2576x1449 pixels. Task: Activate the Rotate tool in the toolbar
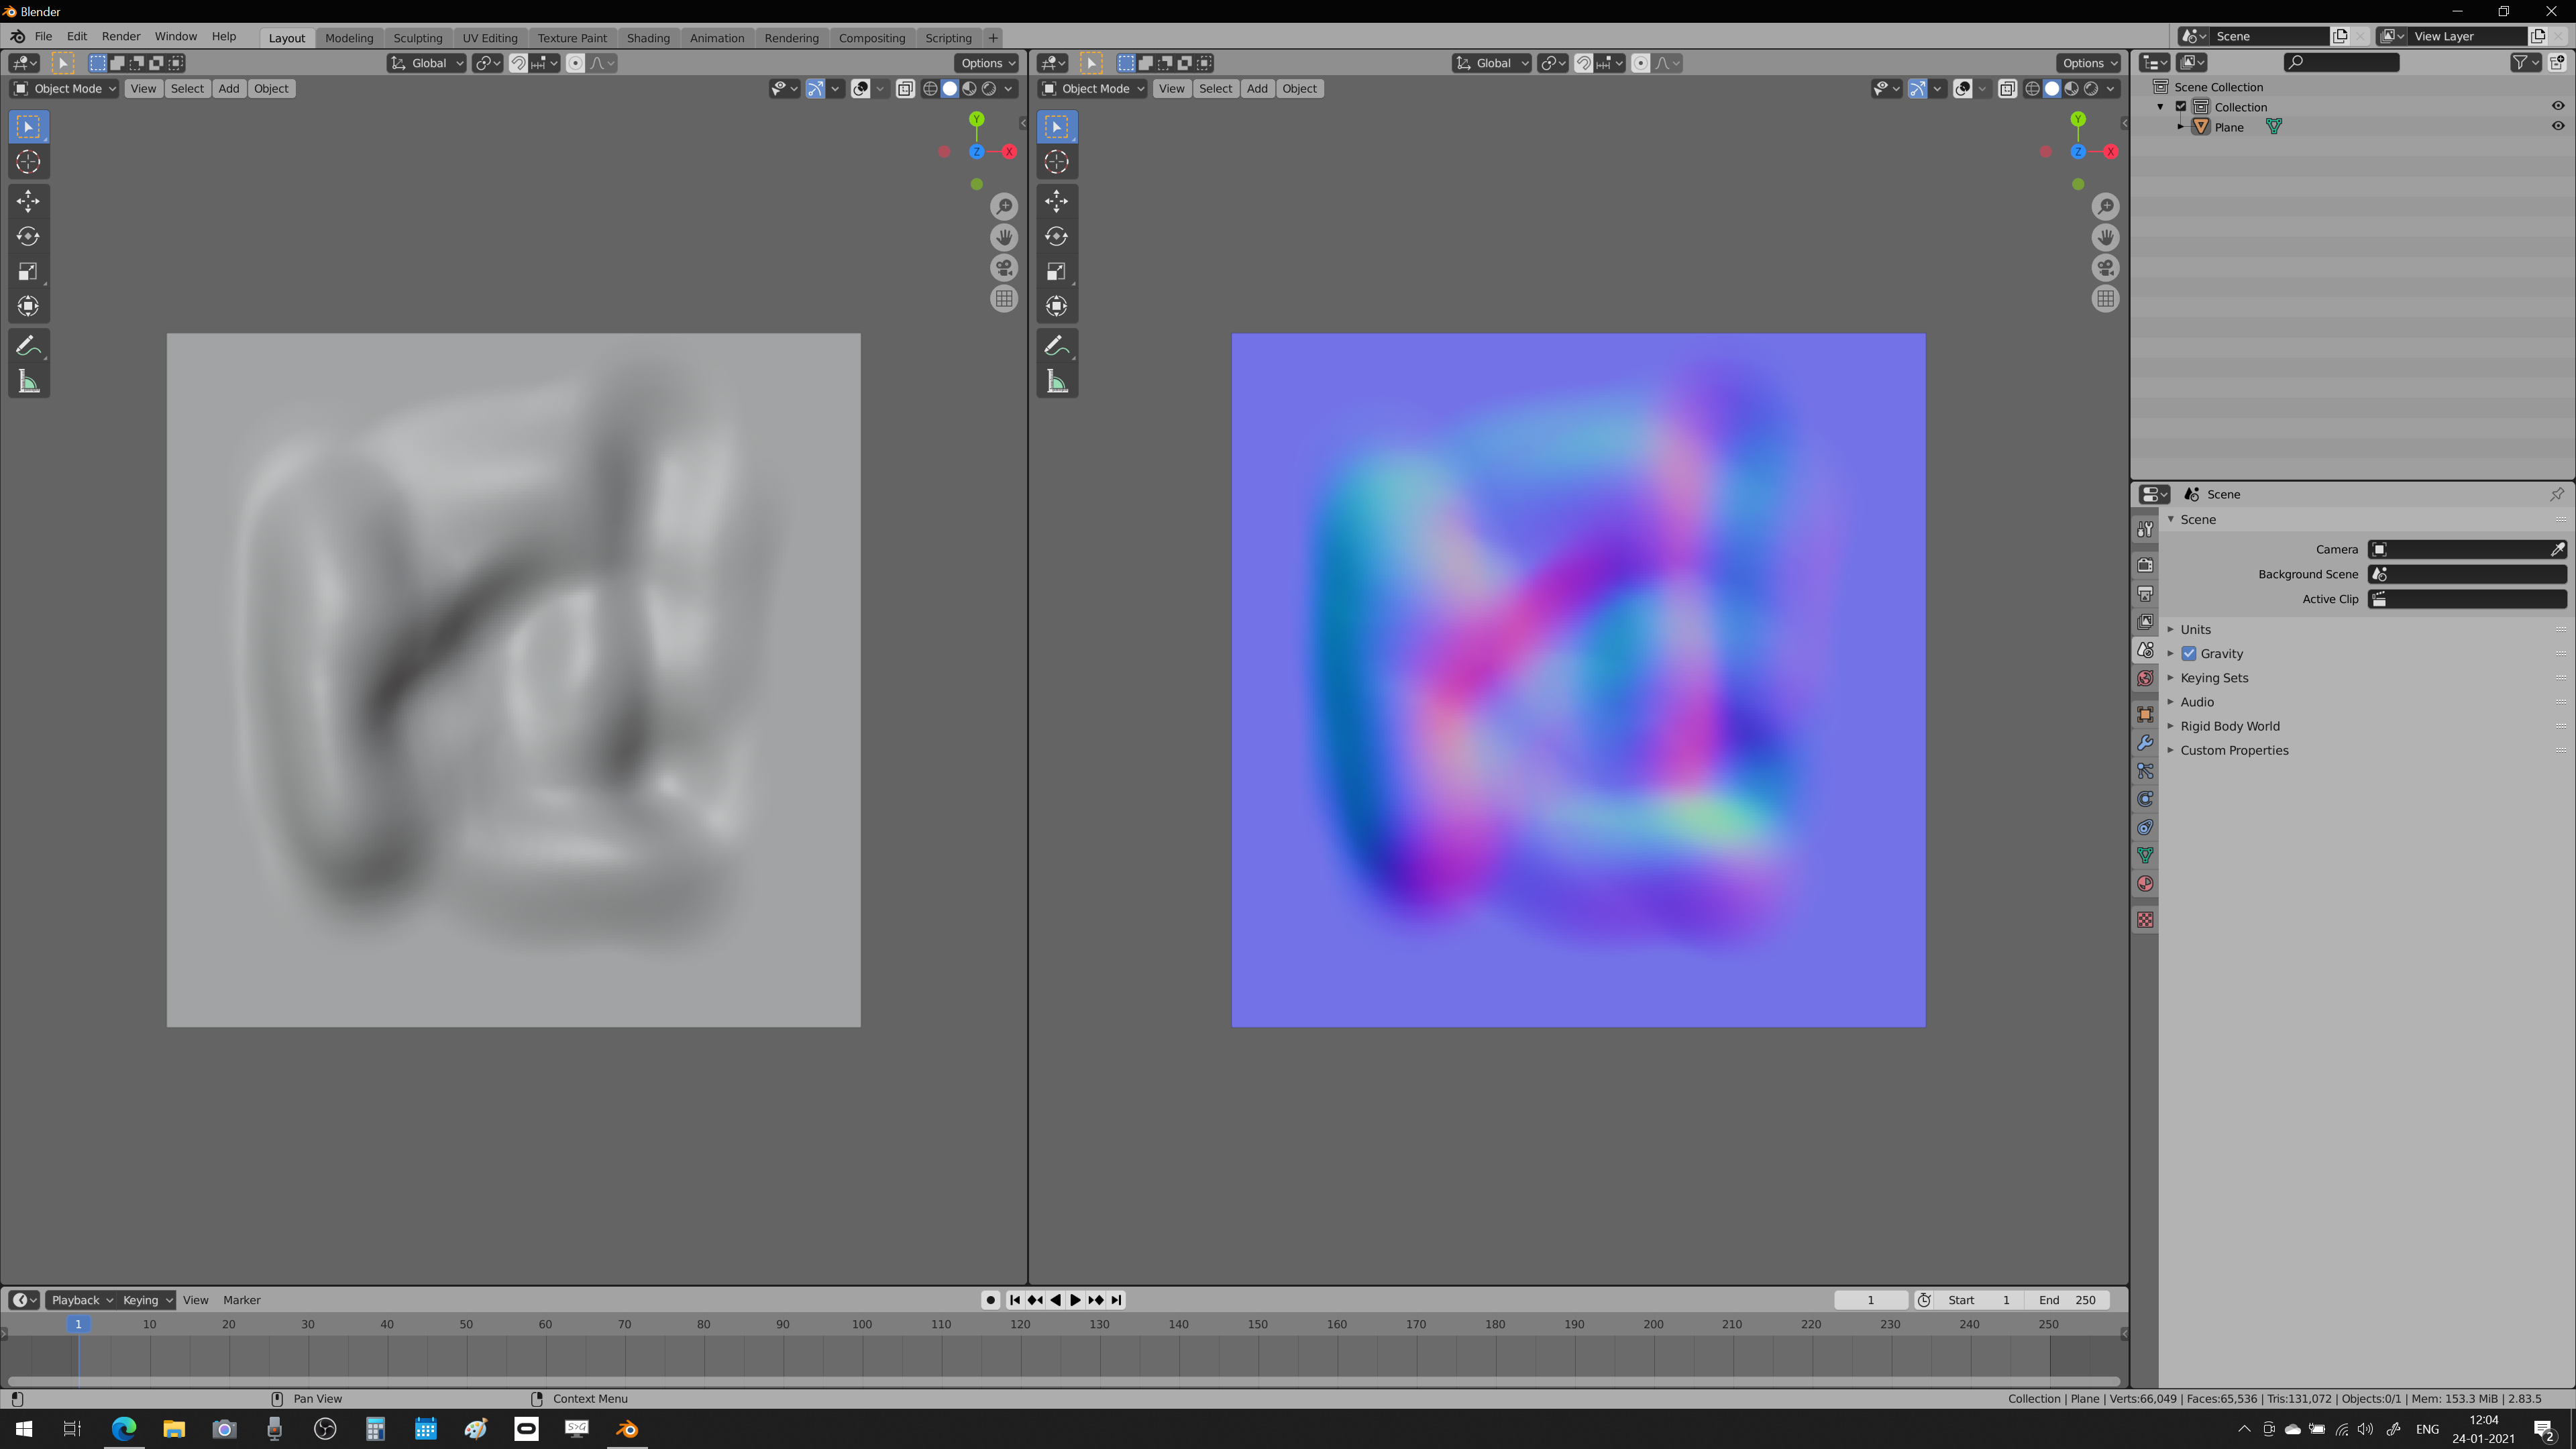pos(28,236)
